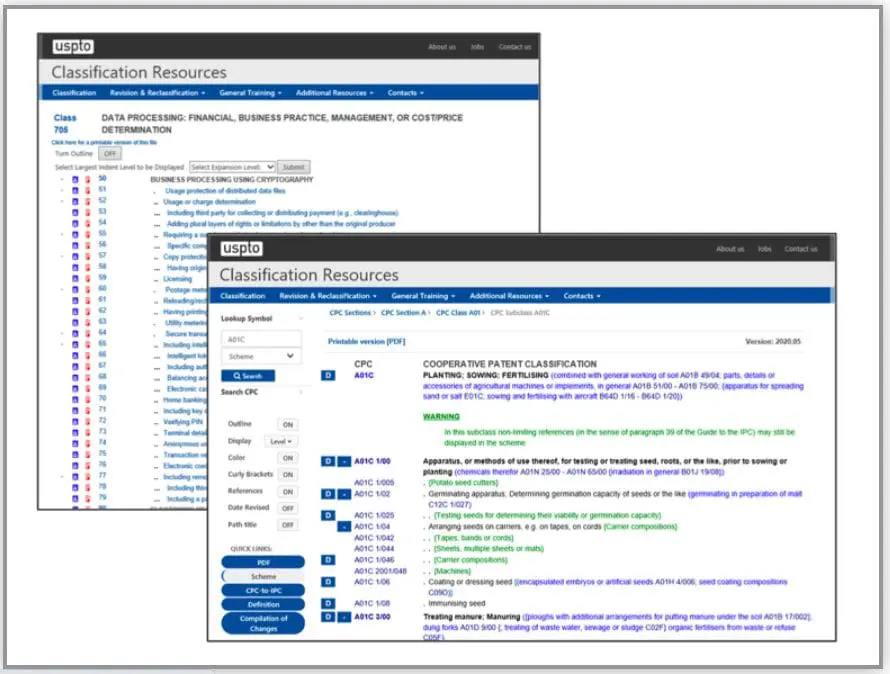This screenshot has height=674, width=890.
Task: Click the Submit button in Class 705 window
Action: click(293, 167)
